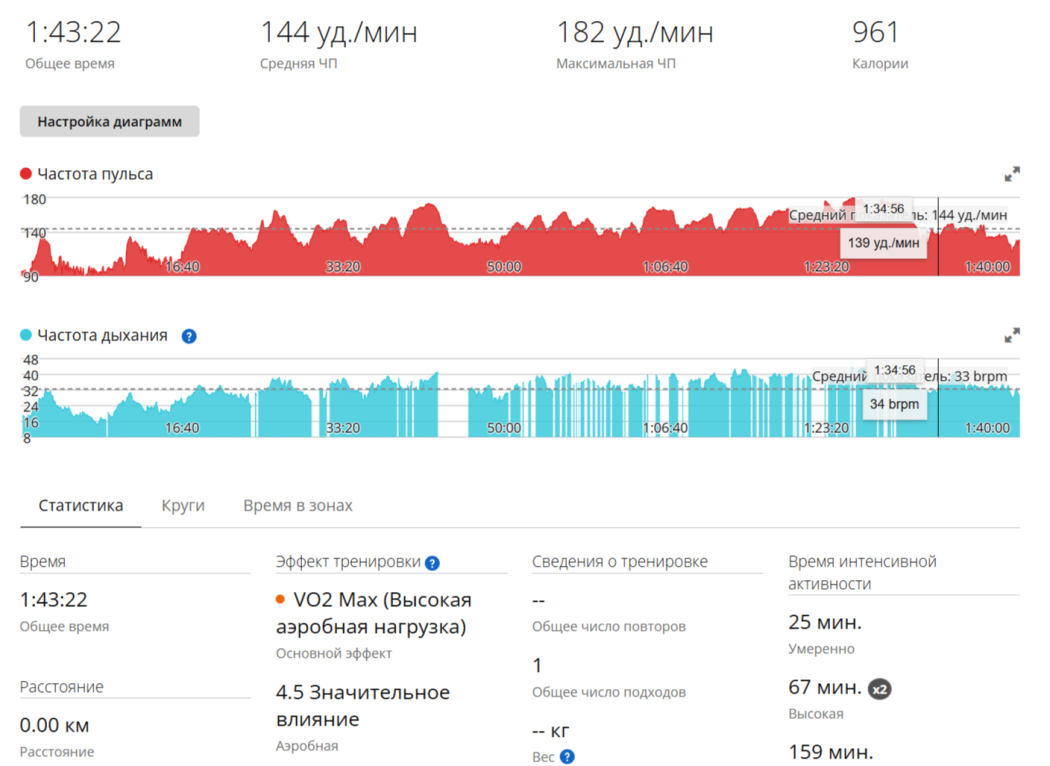The image size is (1050, 766).
Task: Click the 139 уд./мин tooltip on chart
Action: (884, 242)
